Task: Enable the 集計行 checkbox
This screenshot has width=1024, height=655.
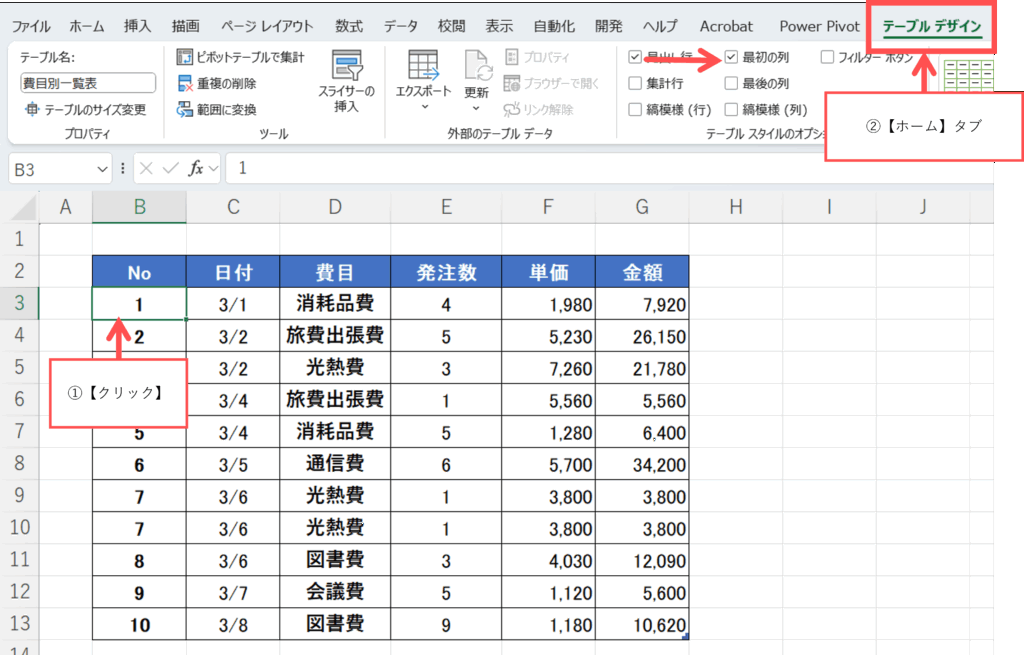Action: coord(636,84)
